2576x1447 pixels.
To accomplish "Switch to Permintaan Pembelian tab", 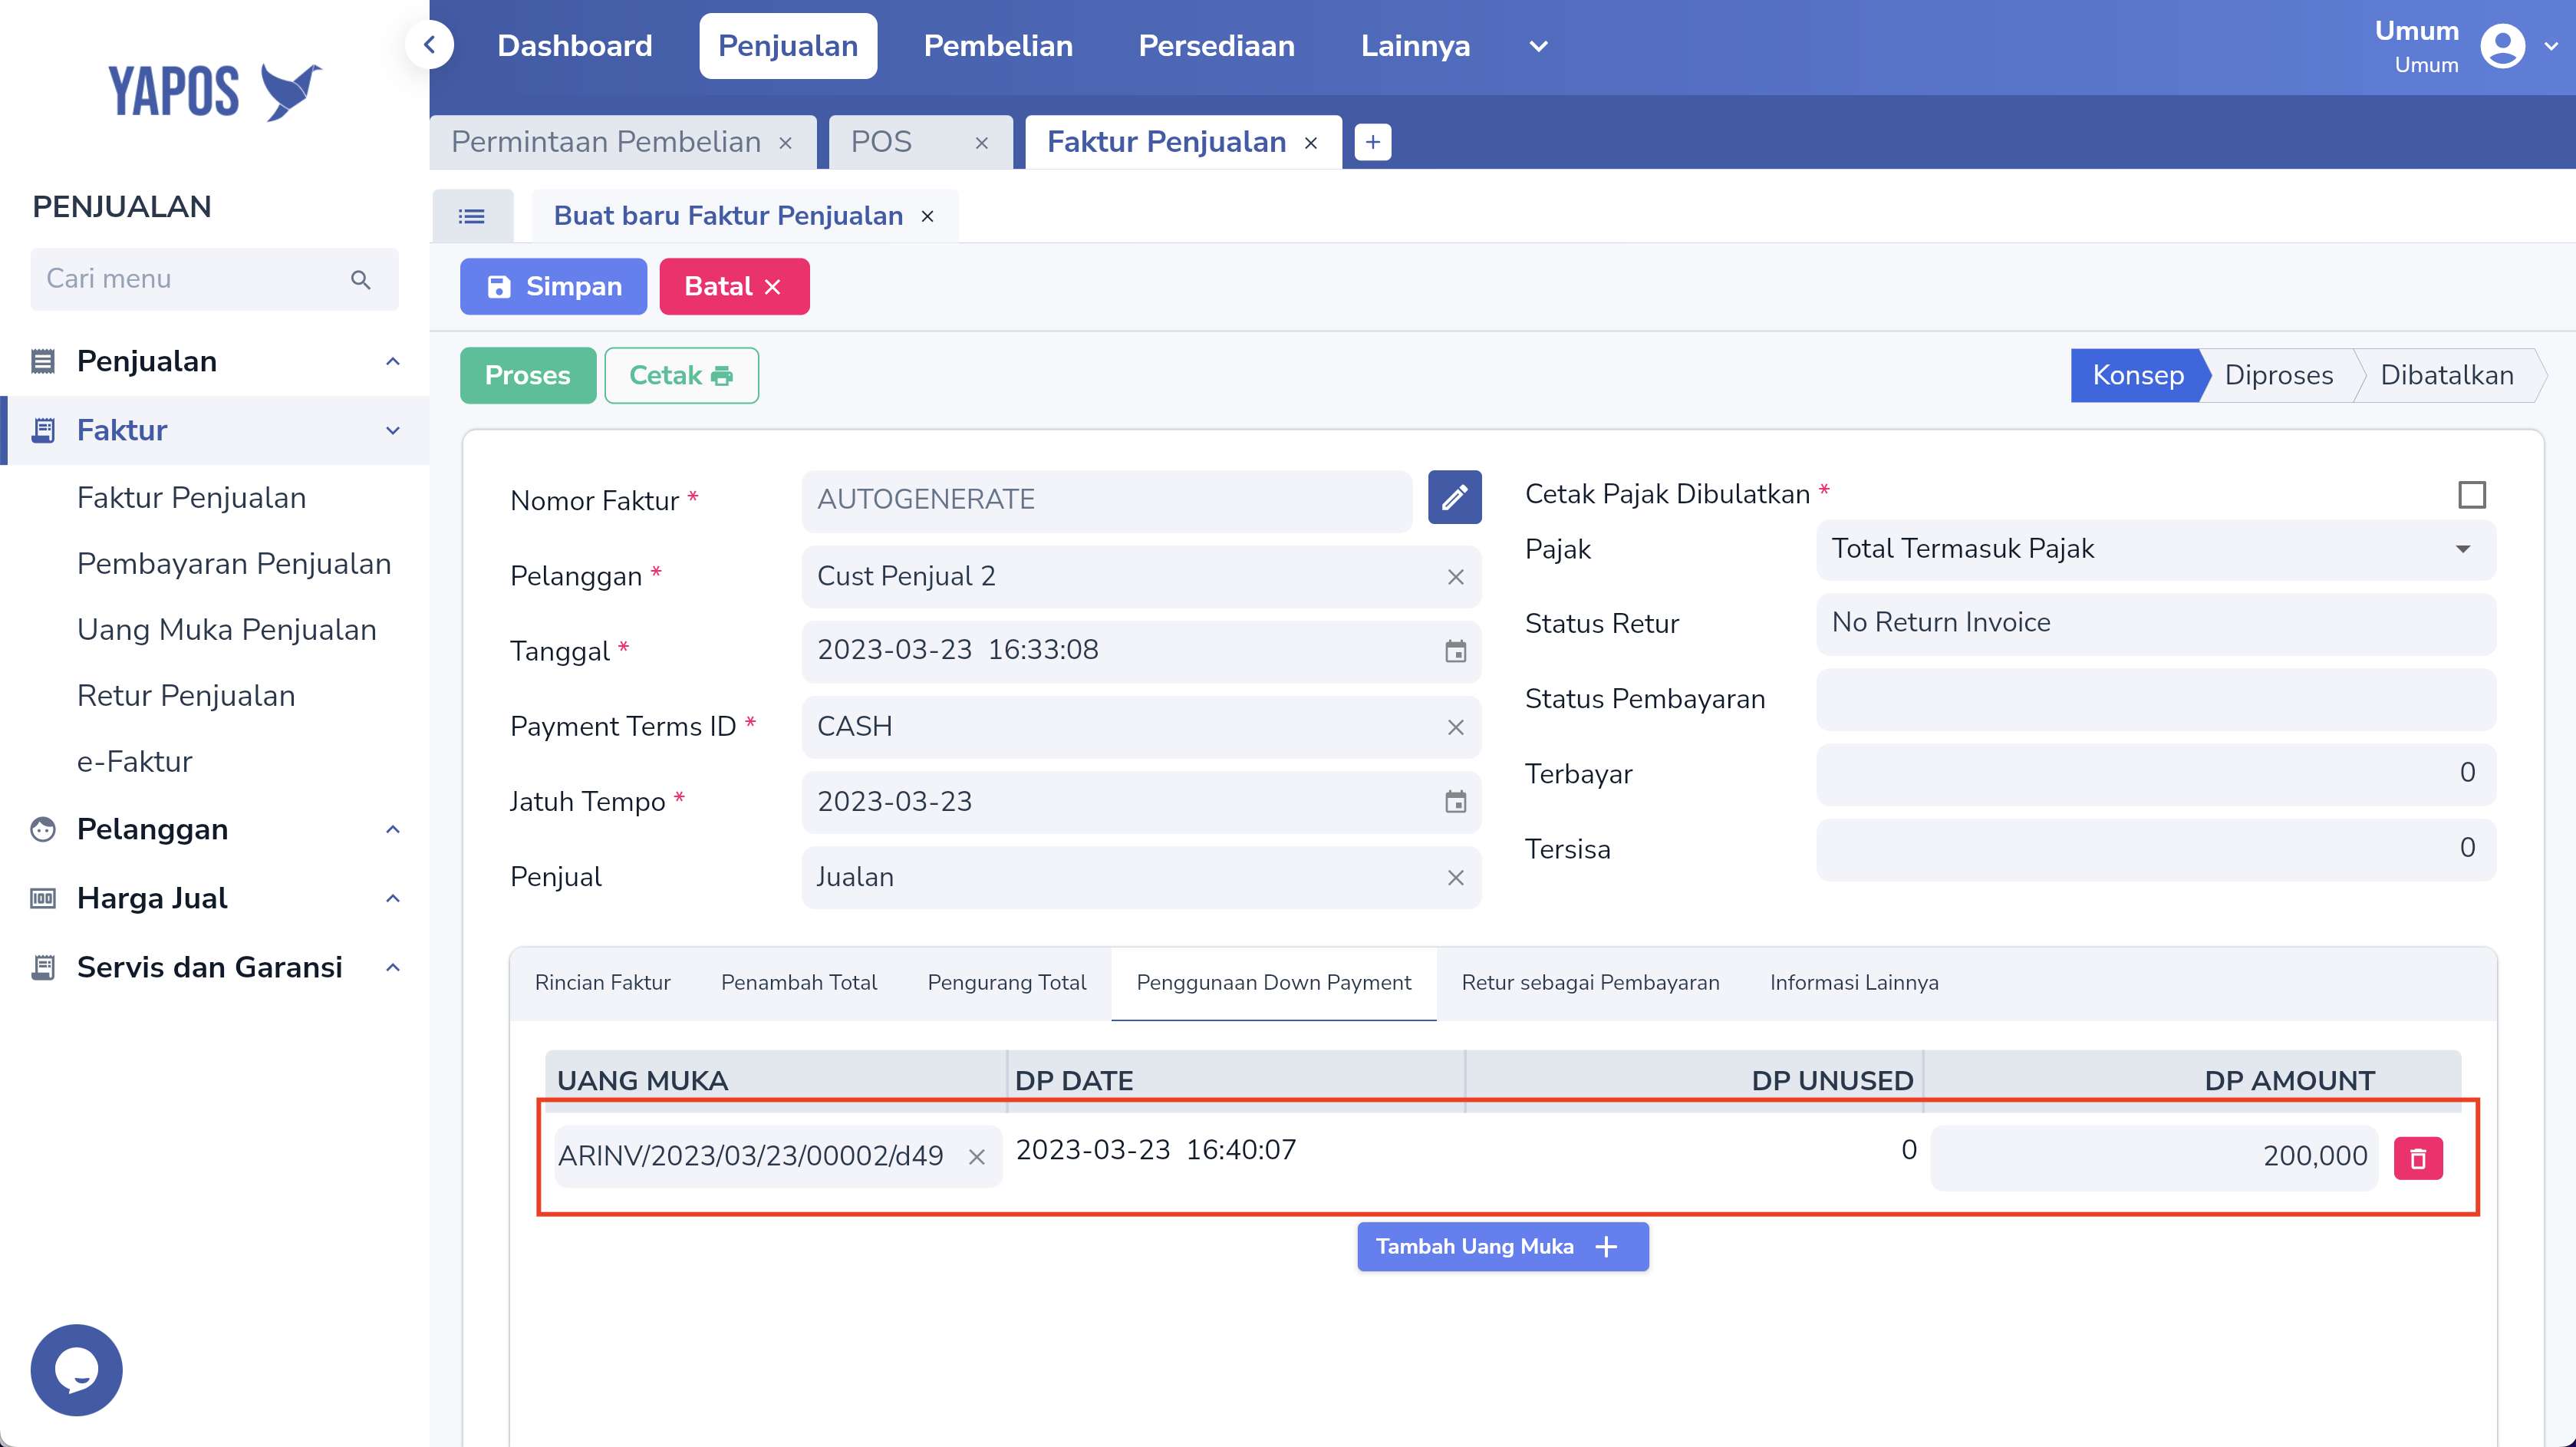I will point(606,142).
